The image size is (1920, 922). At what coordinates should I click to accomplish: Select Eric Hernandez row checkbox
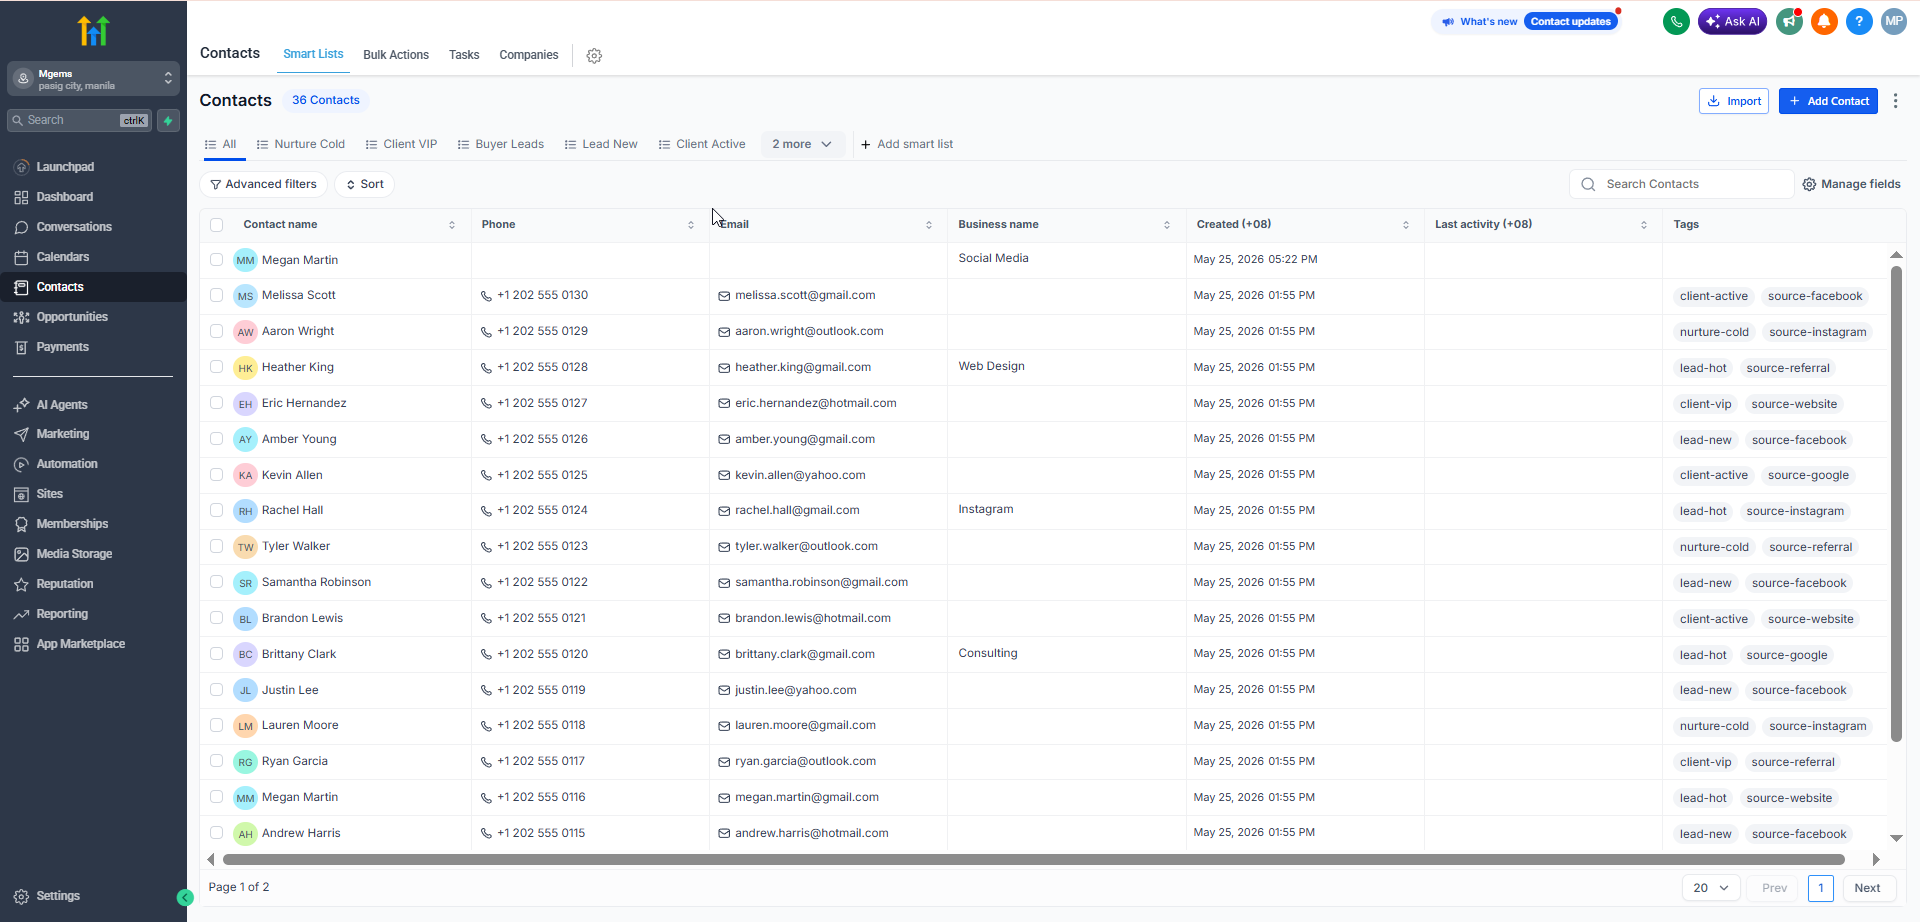click(216, 403)
